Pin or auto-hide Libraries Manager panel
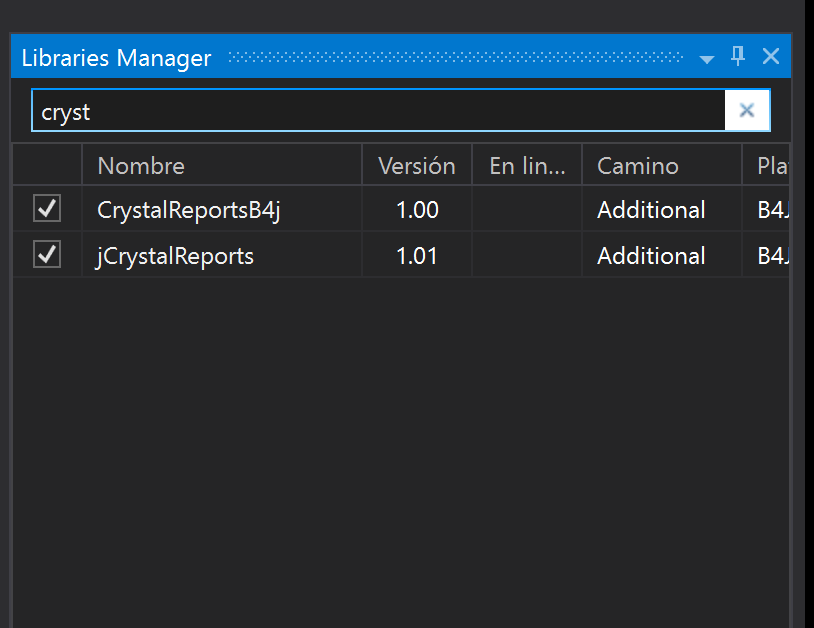Viewport: 814px width, 628px height. (x=738, y=56)
